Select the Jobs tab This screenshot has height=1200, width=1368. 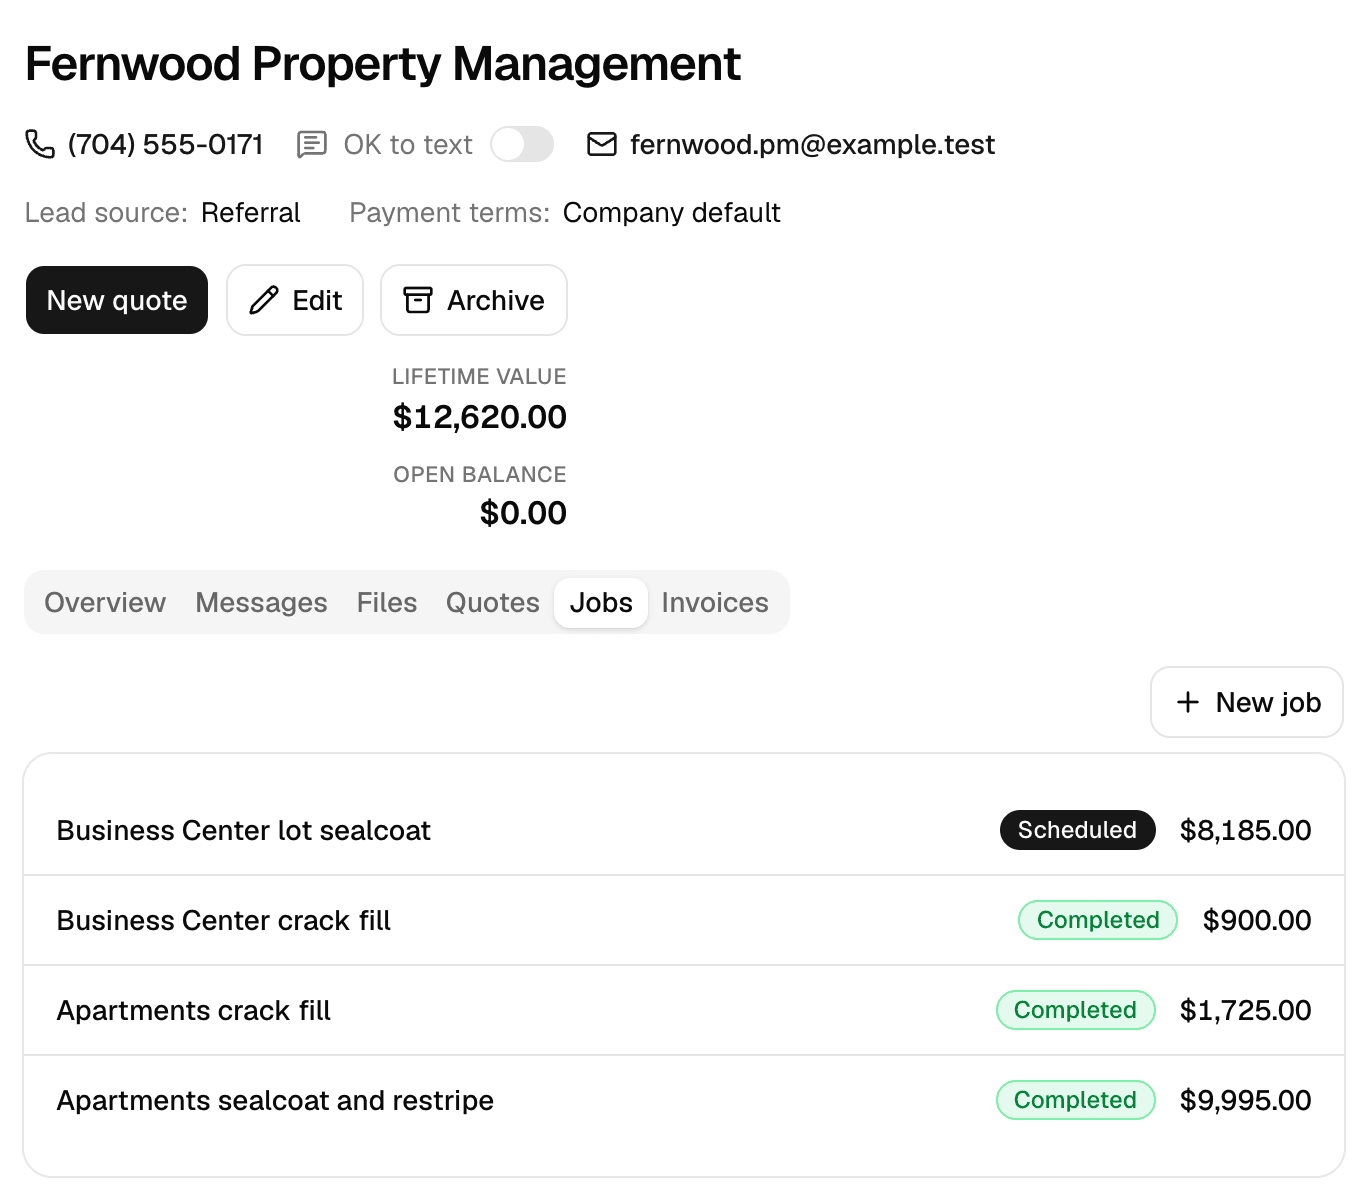pyautogui.click(x=601, y=602)
